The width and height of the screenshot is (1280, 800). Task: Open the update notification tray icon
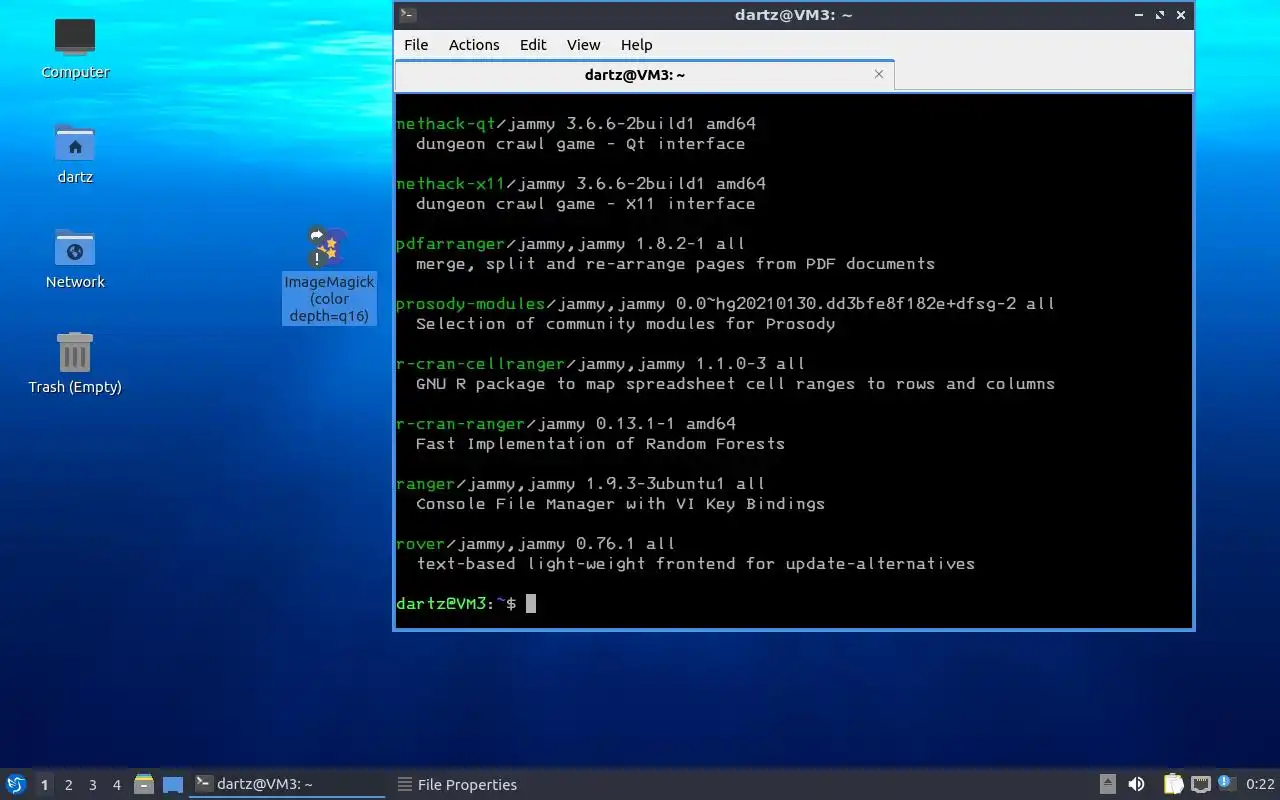click(x=1227, y=784)
